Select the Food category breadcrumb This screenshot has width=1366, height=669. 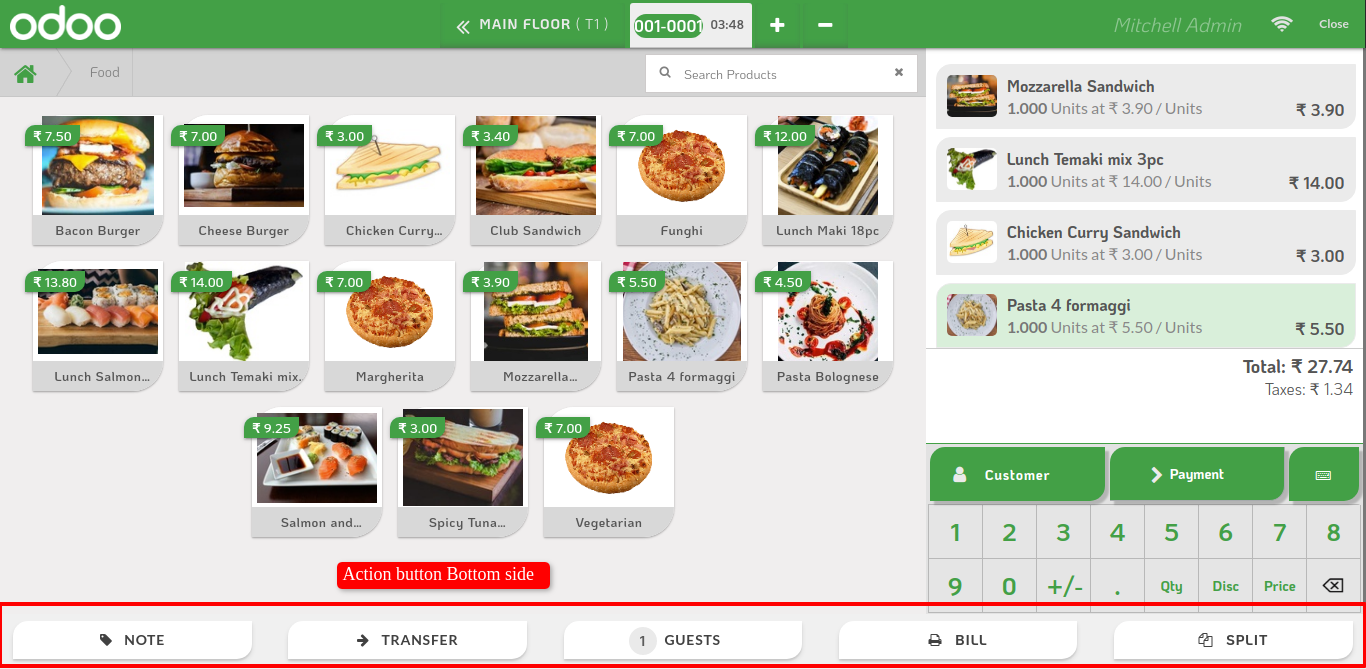tap(104, 73)
